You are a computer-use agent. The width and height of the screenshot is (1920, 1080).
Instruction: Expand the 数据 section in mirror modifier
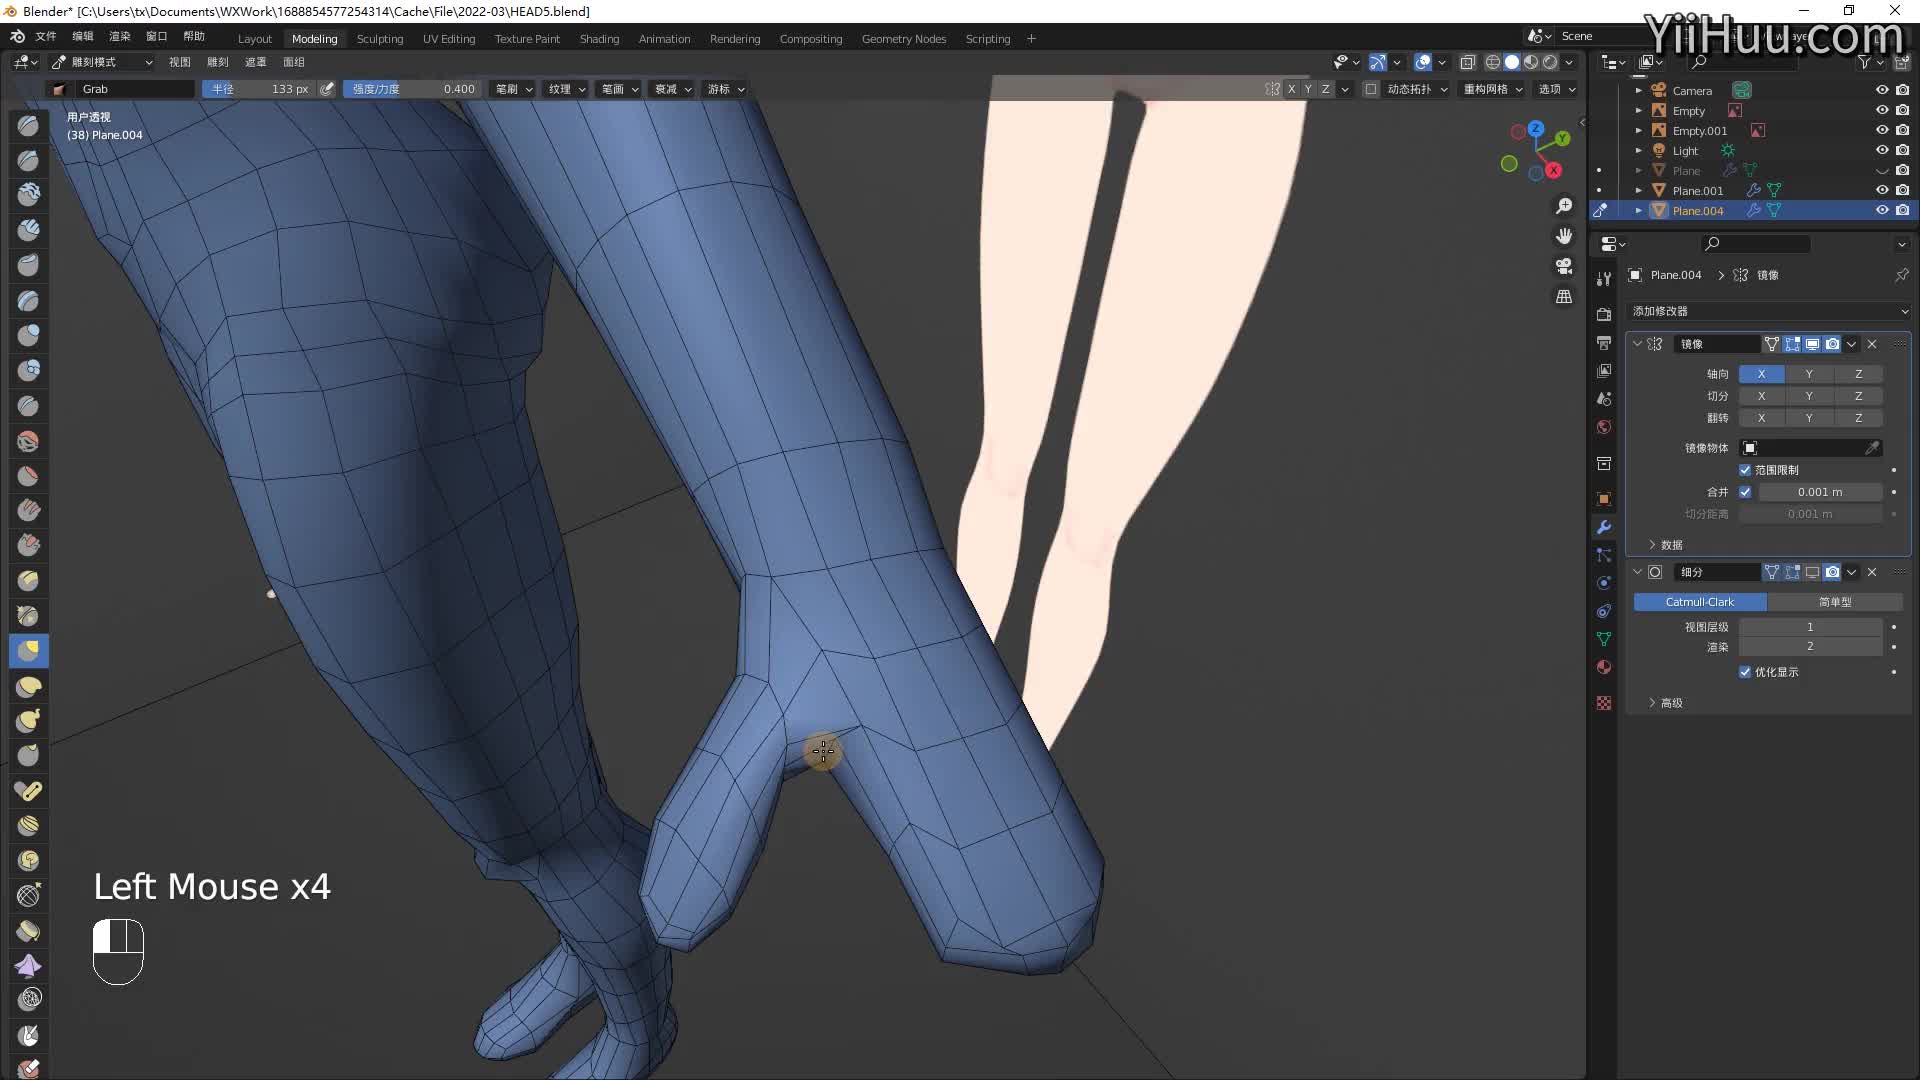pos(1670,545)
